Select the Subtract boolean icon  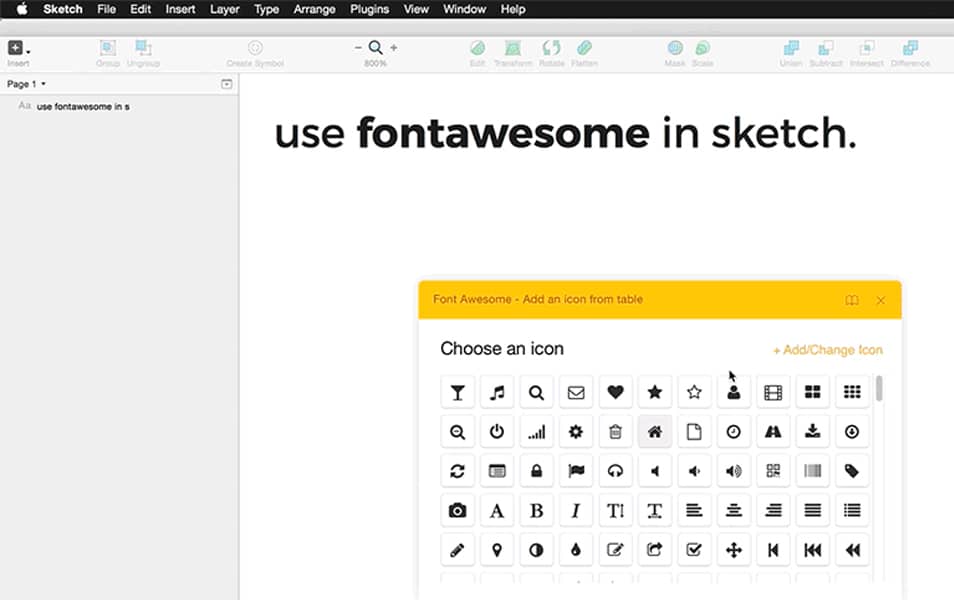(826, 47)
